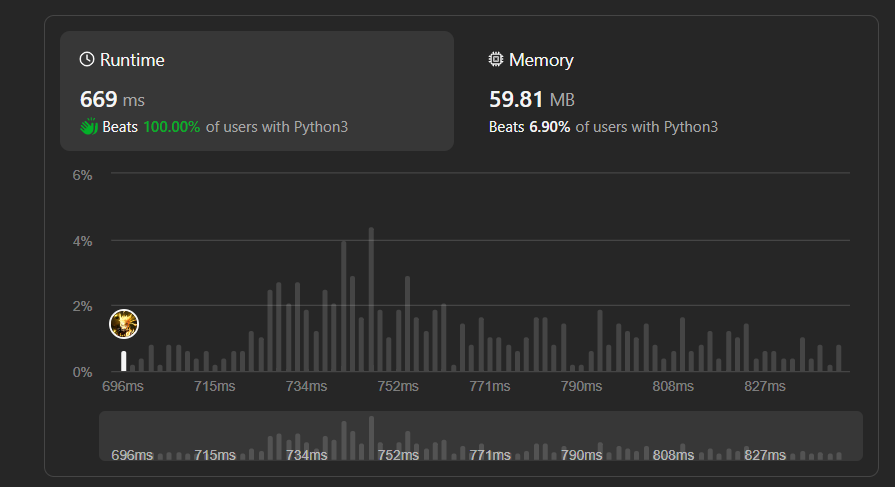Viewport: 895px width, 487px height.
Task: Click the clock icon beside Runtime
Action: pyautogui.click(x=87, y=60)
